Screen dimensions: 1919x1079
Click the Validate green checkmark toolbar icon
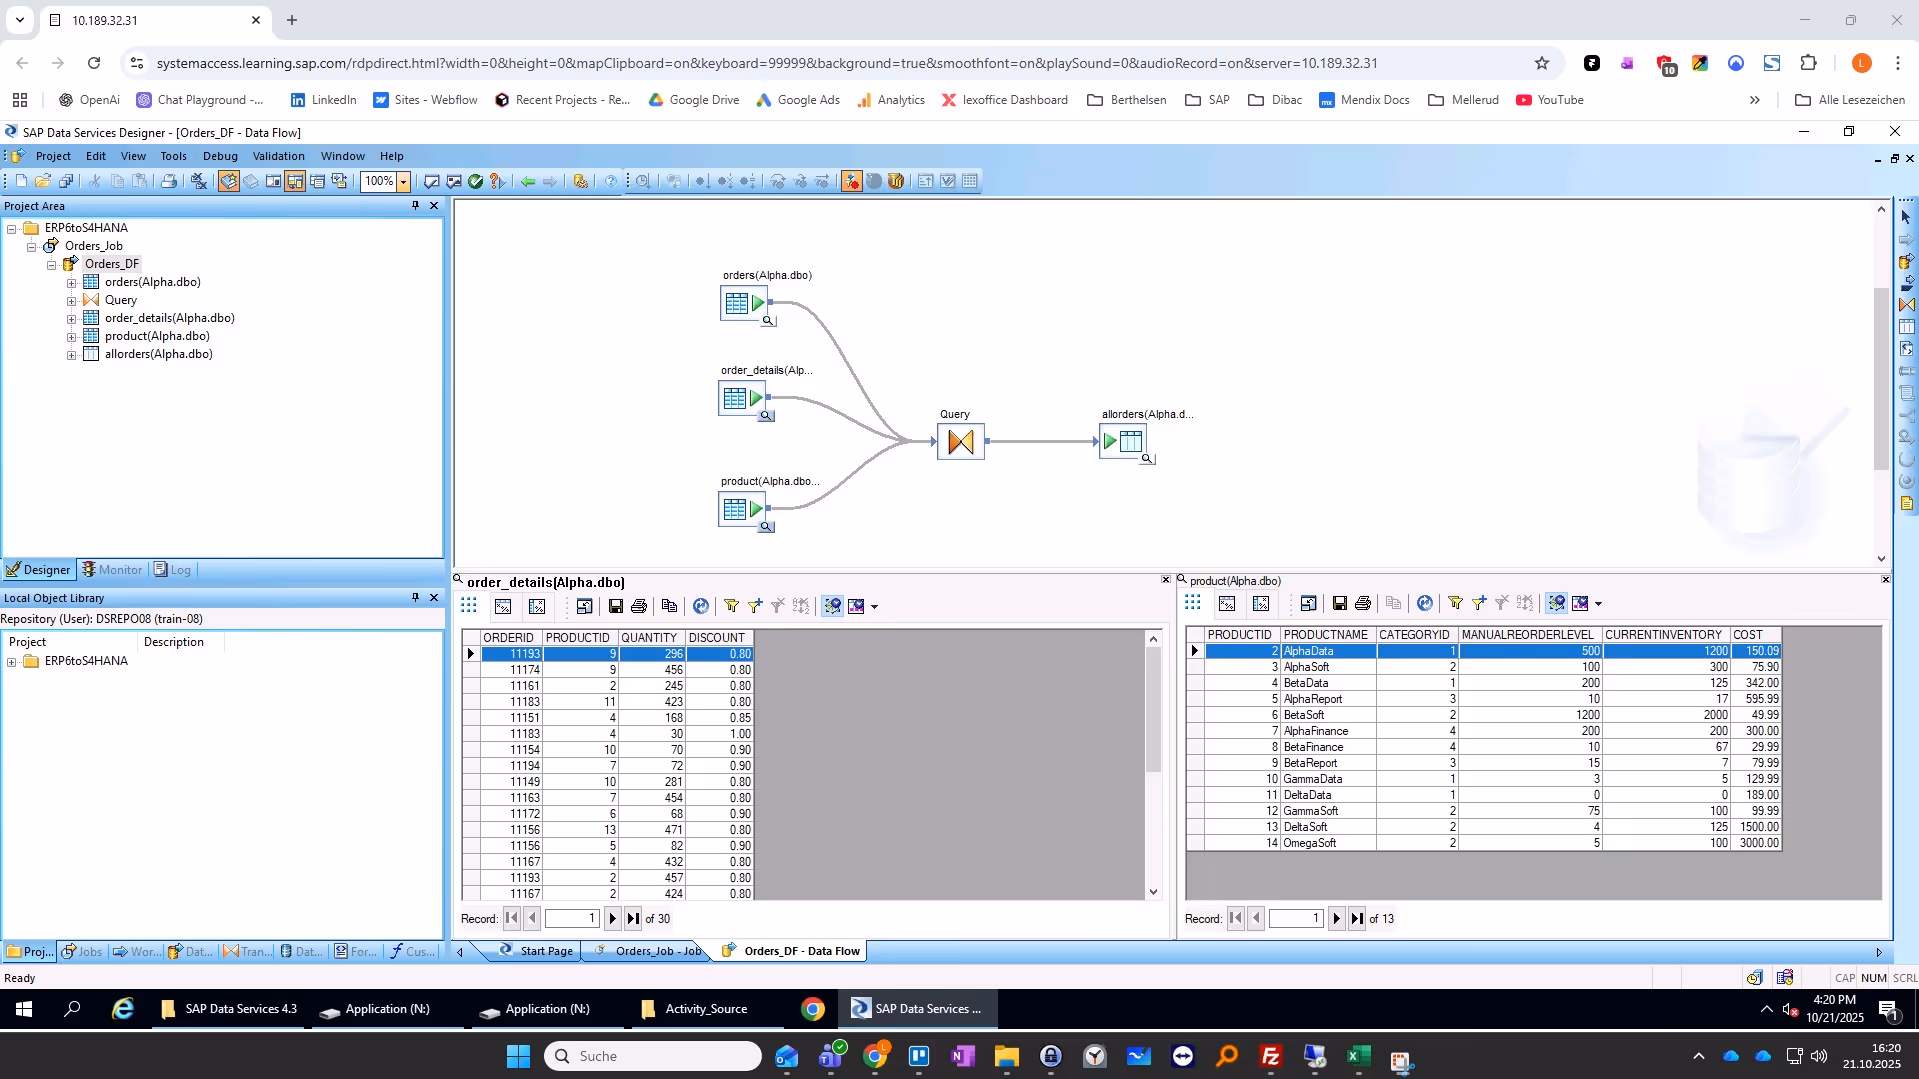click(476, 181)
